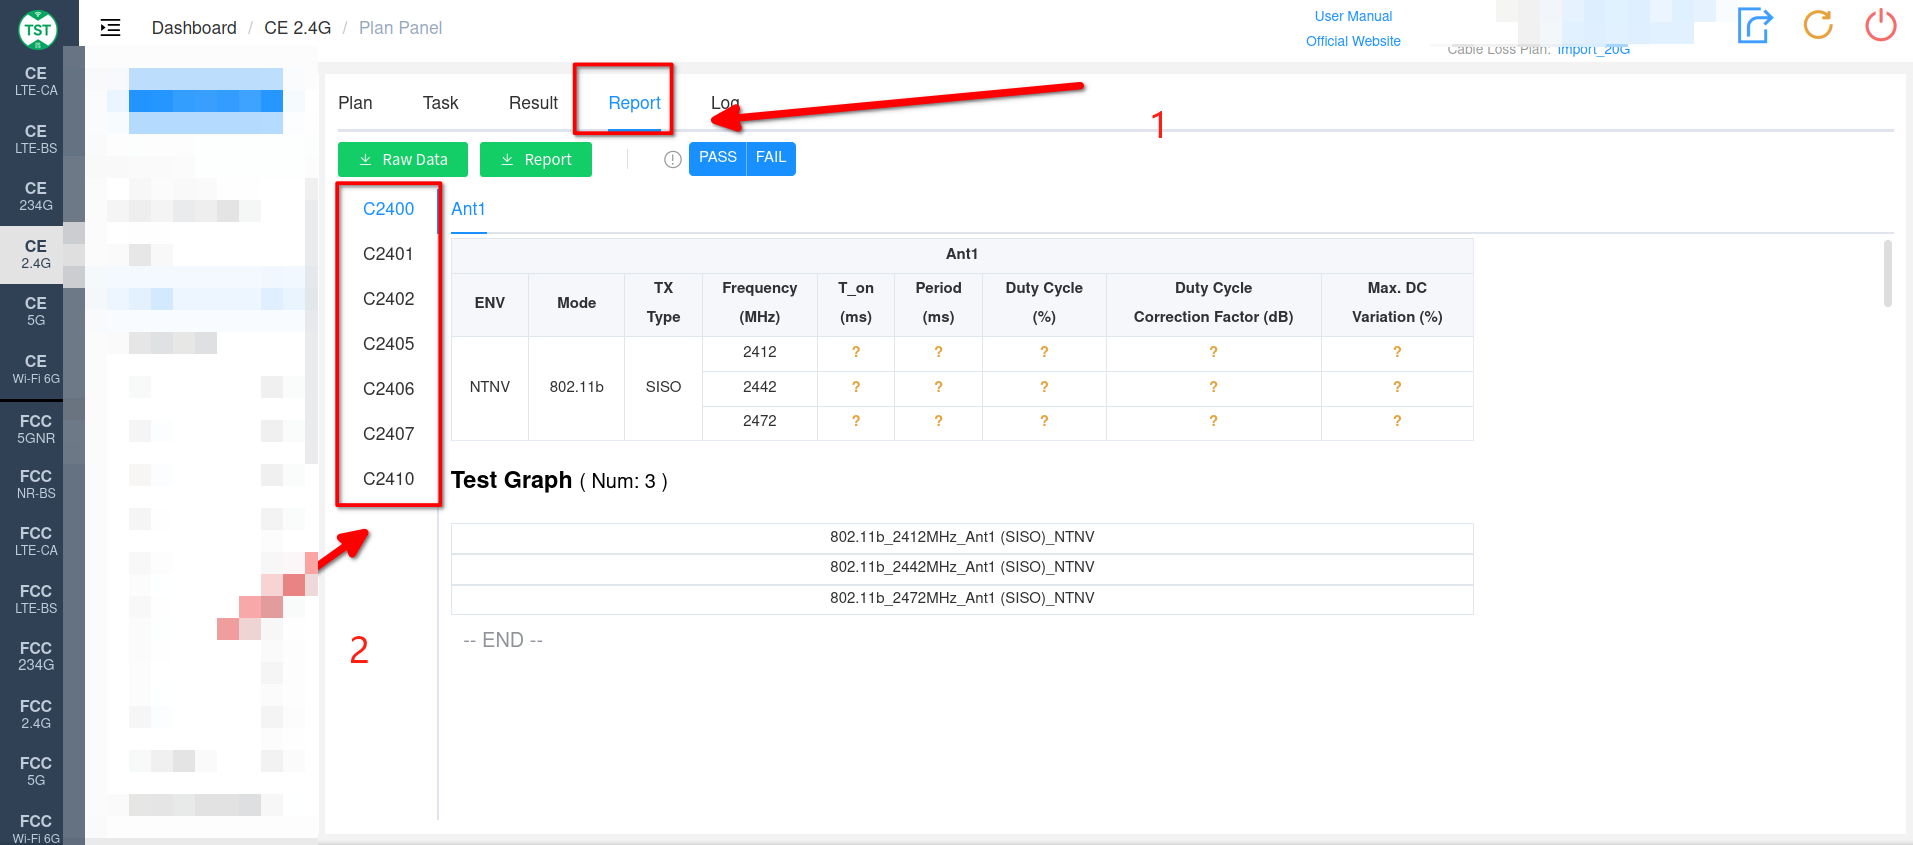Image resolution: width=1913 pixels, height=845 pixels.
Task: Select test case C2402
Action: [388, 299]
